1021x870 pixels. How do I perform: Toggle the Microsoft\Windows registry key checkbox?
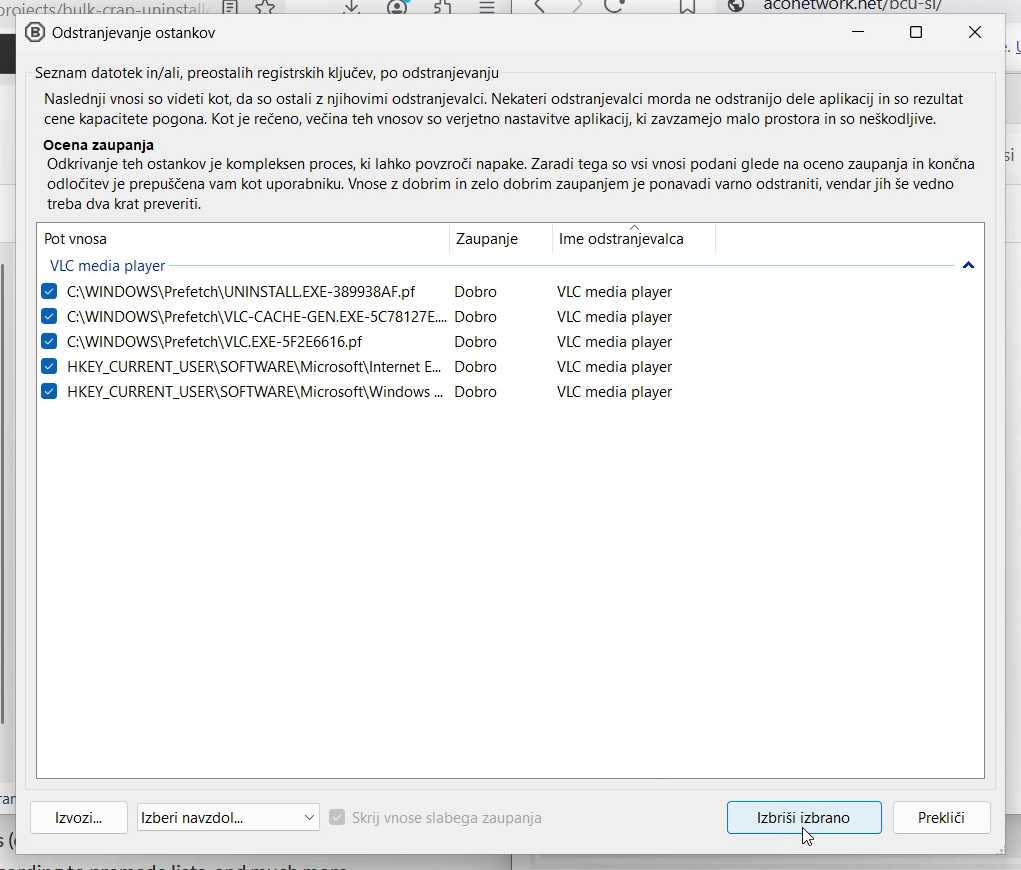[49, 392]
